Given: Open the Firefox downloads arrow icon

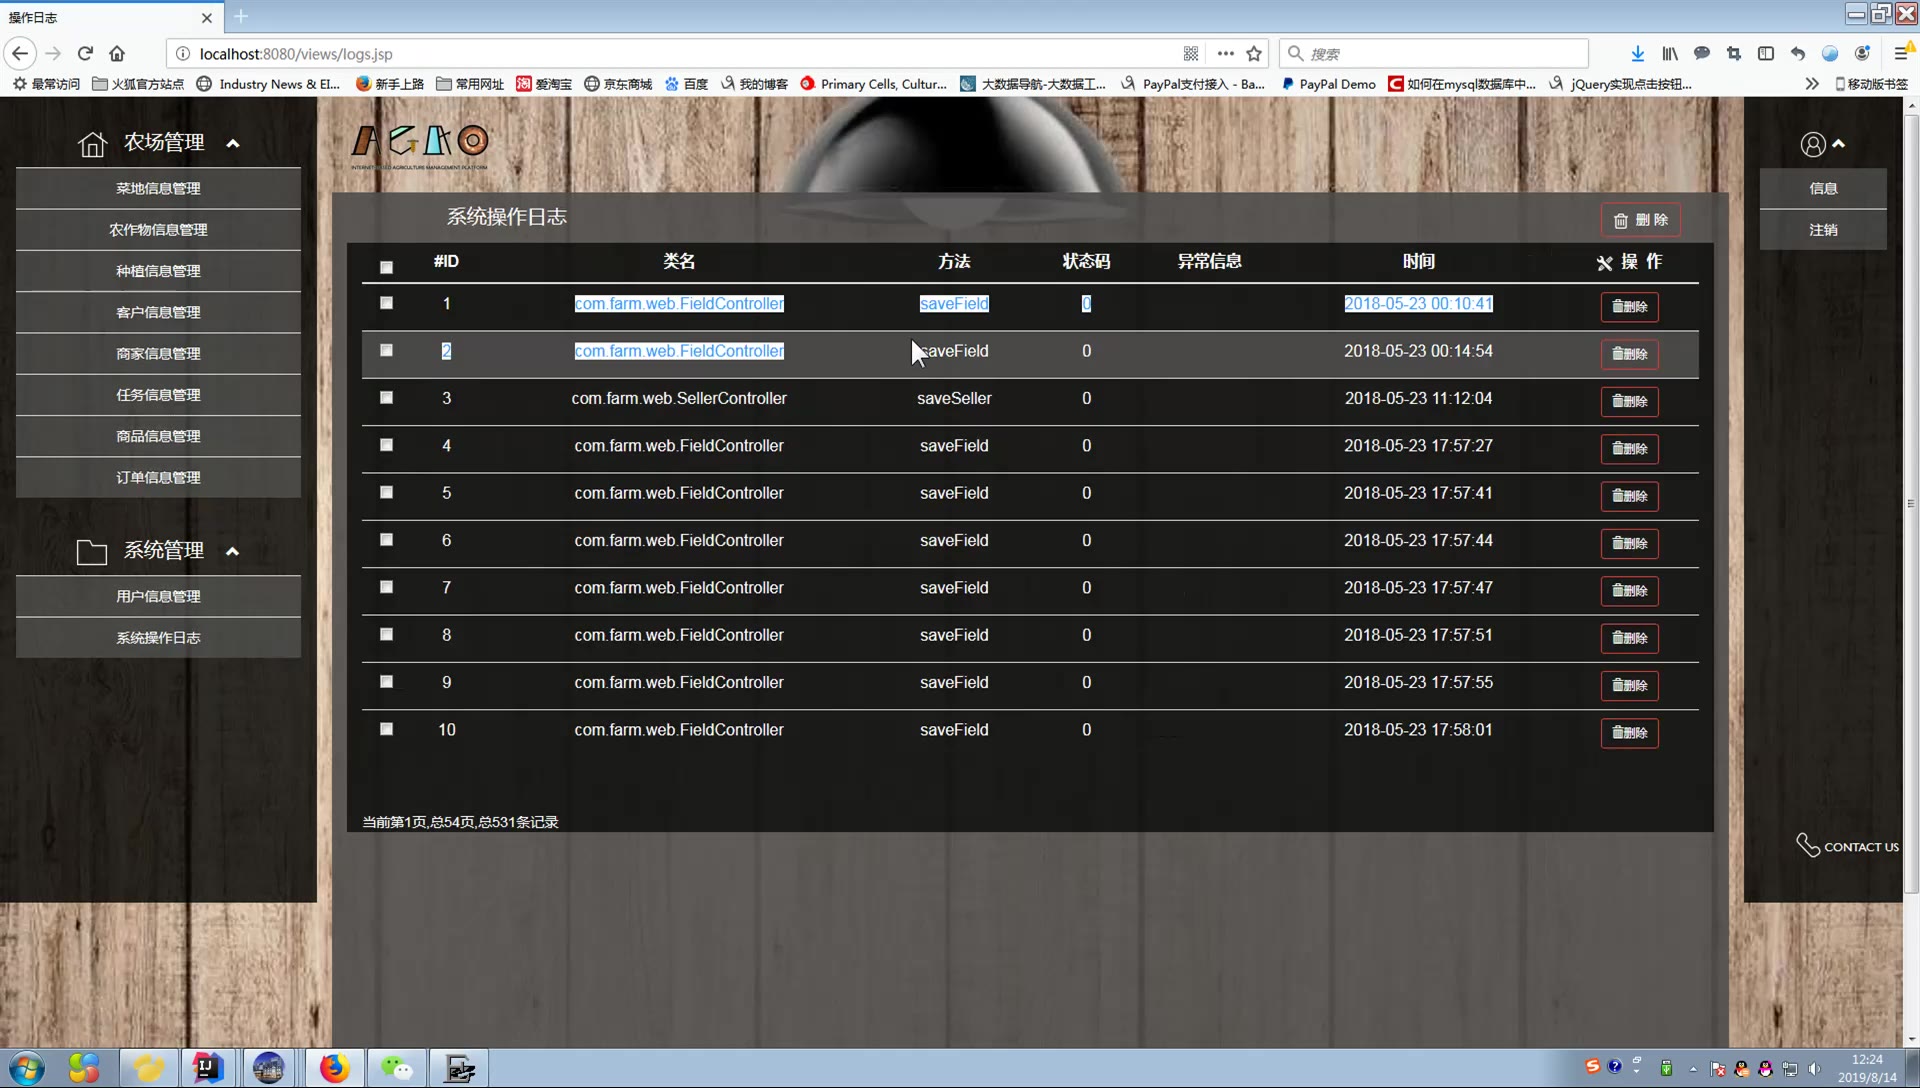Looking at the screenshot, I should pos(1637,54).
